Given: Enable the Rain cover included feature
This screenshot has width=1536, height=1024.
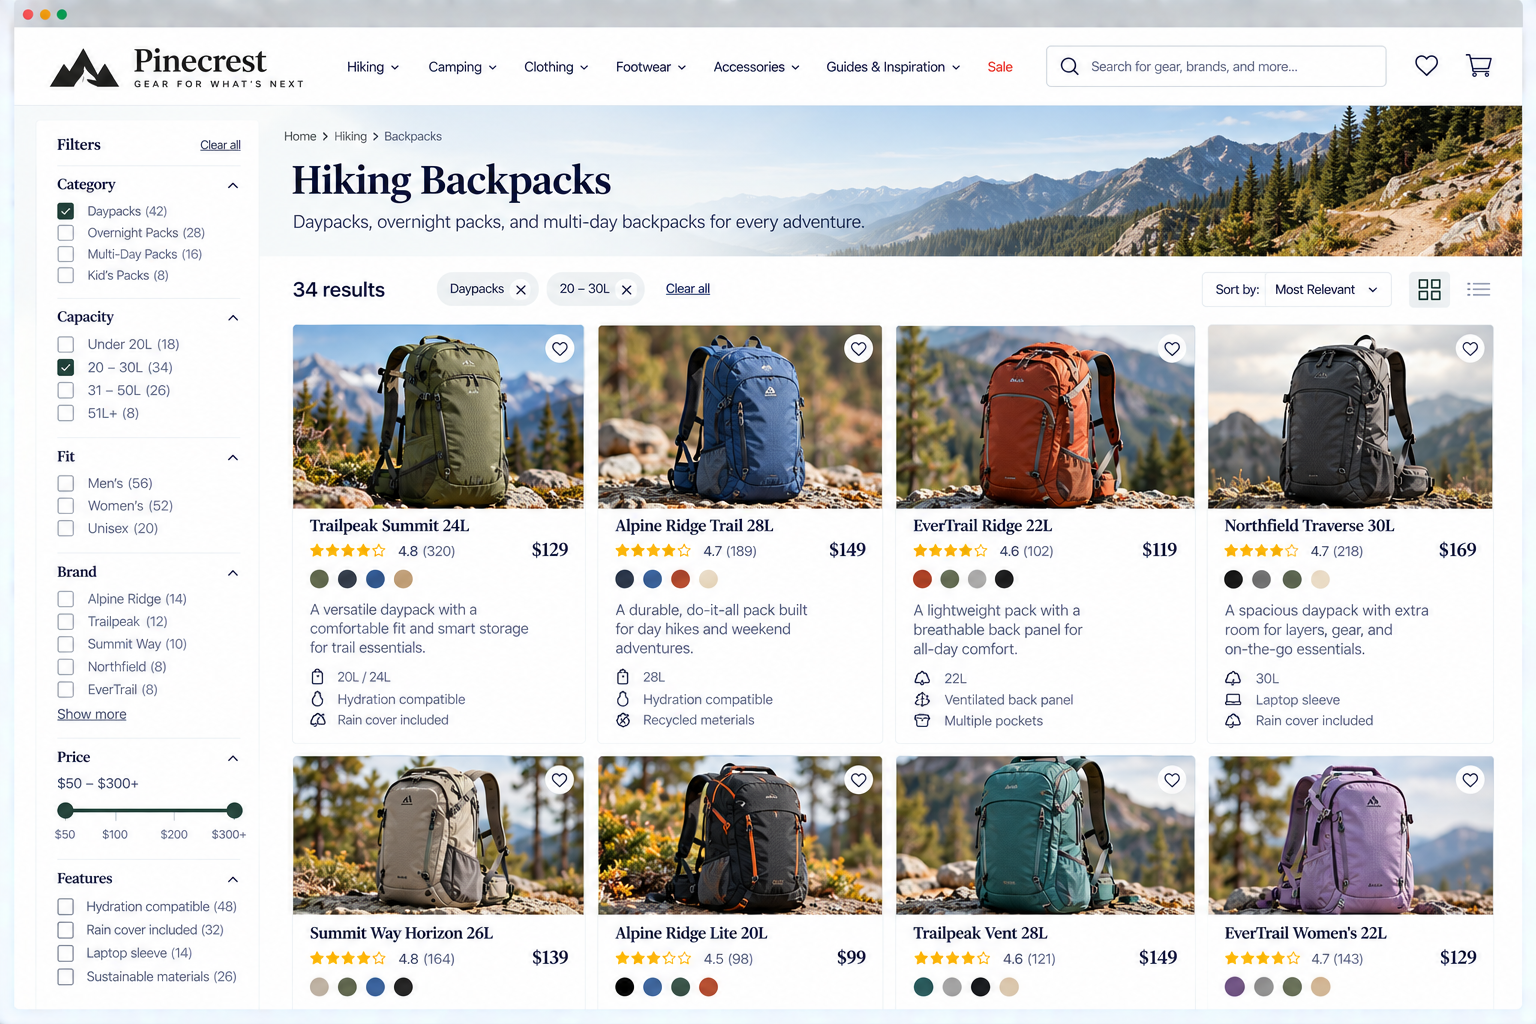Looking at the screenshot, I should tap(66, 930).
